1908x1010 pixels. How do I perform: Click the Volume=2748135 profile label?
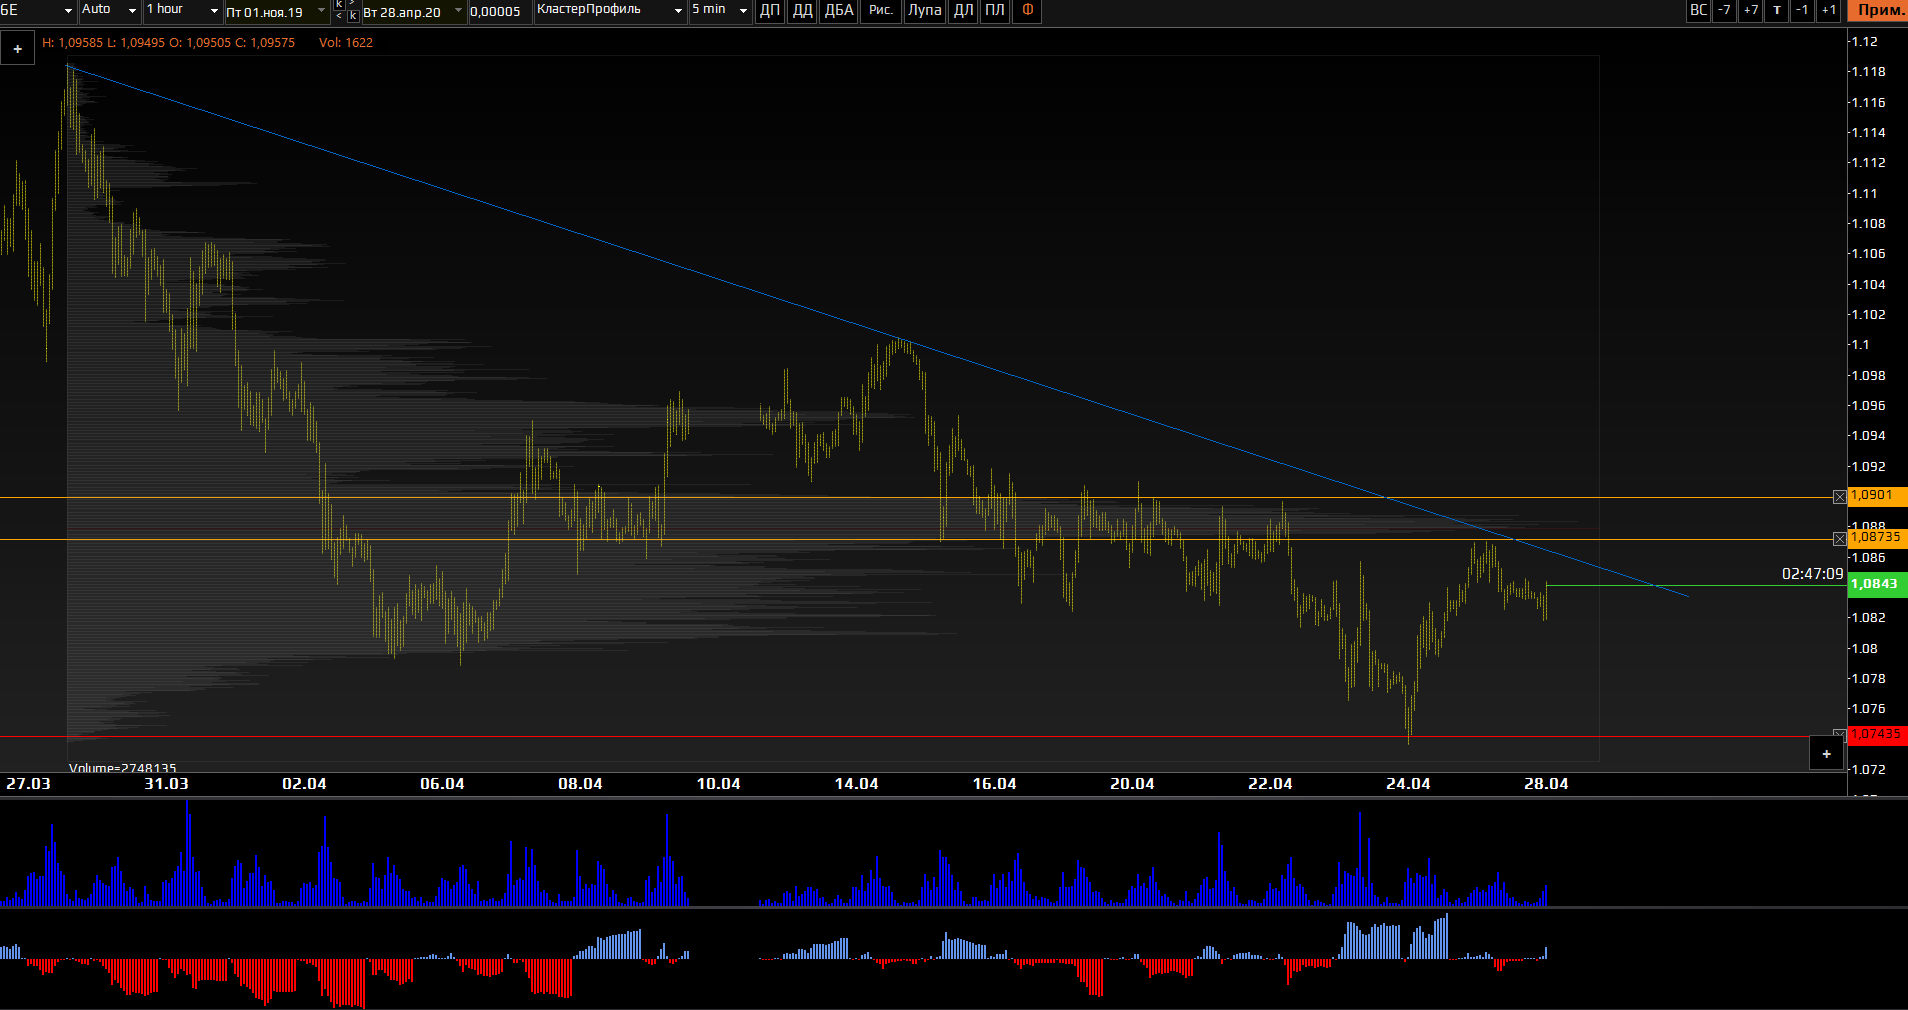point(122,768)
